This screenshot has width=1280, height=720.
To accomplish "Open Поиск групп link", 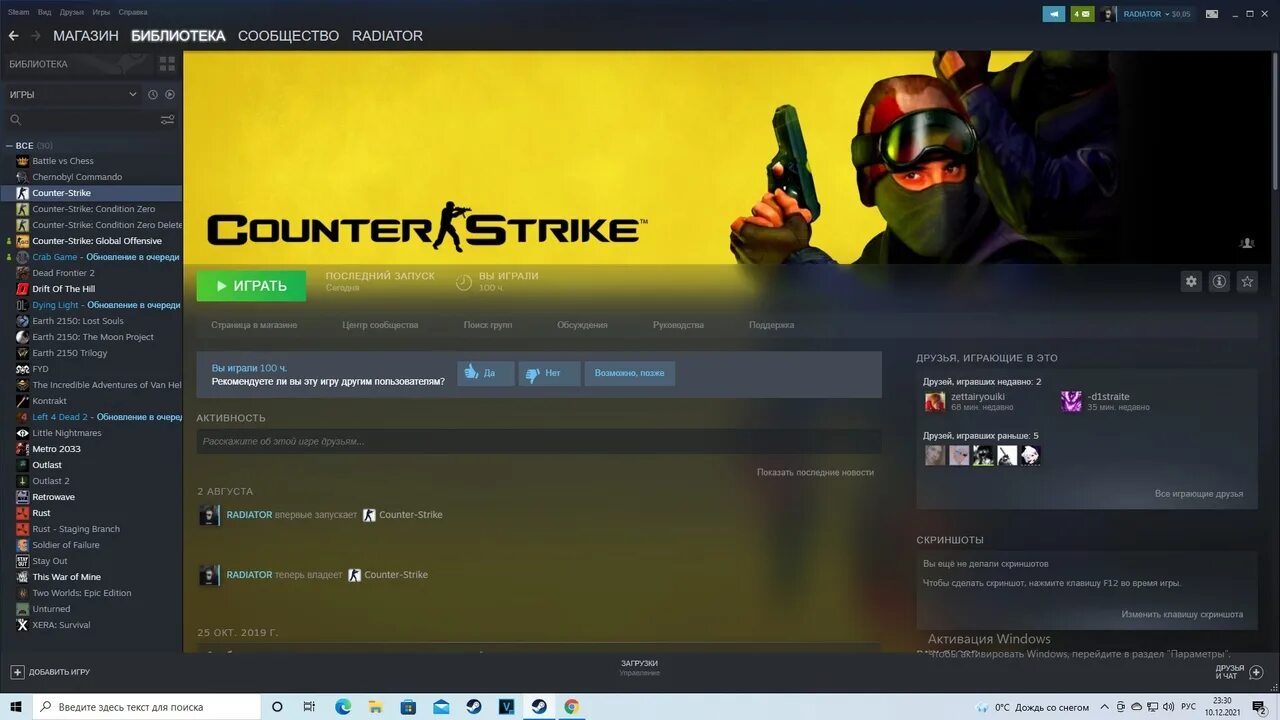I will point(488,325).
